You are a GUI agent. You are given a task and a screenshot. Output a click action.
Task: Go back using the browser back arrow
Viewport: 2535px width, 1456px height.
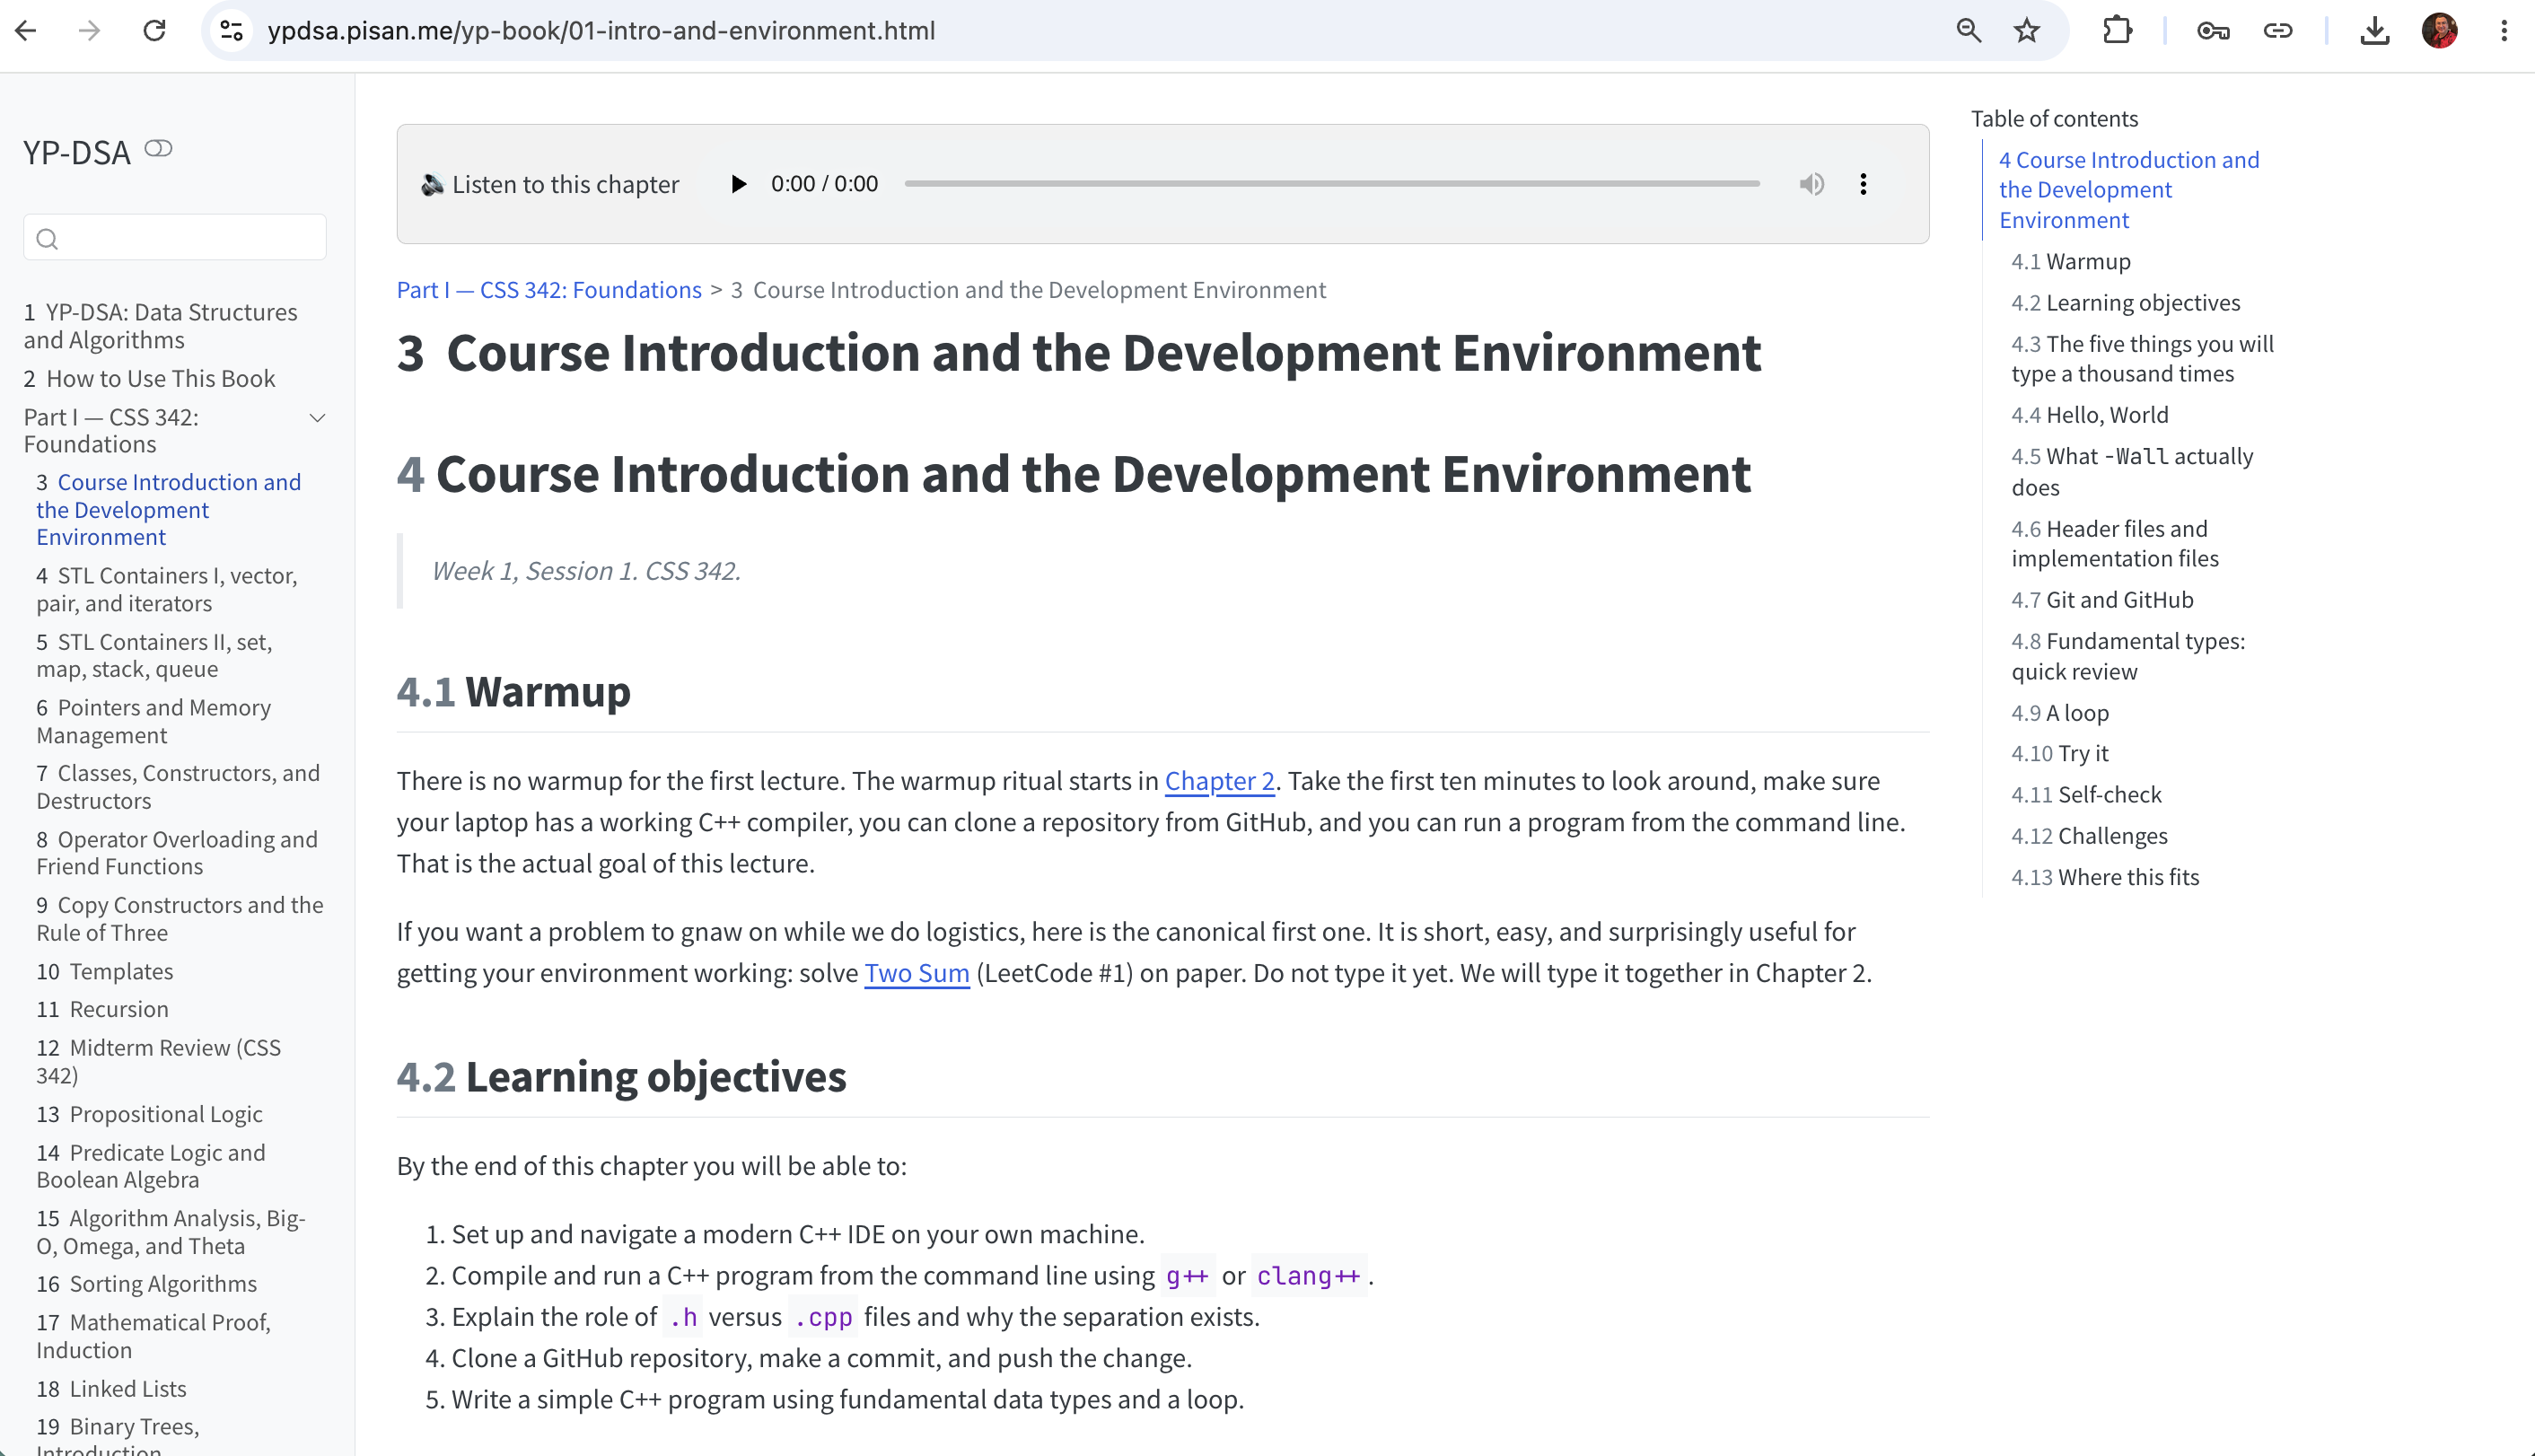pyautogui.click(x=26, y=30)
